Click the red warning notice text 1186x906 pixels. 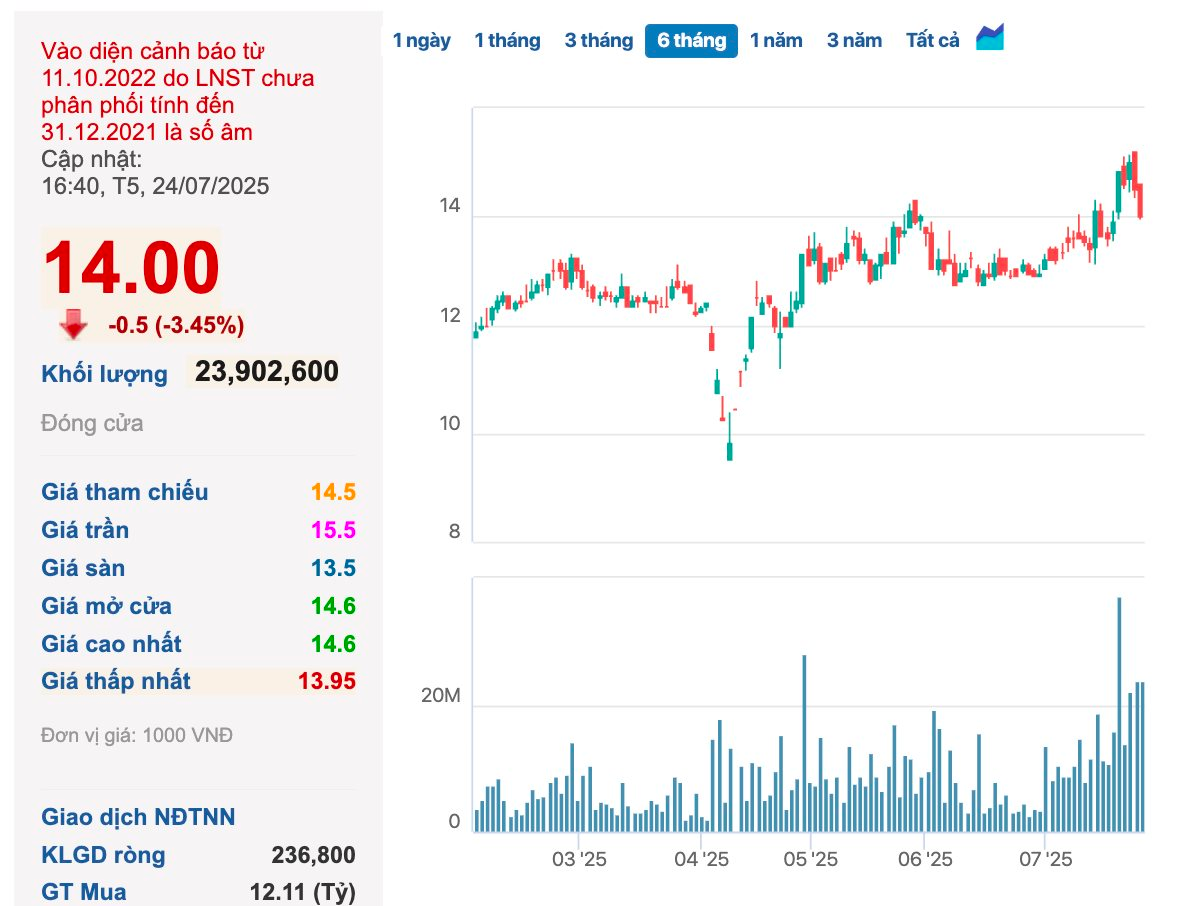pyautogui.click(x=178, y=91)
